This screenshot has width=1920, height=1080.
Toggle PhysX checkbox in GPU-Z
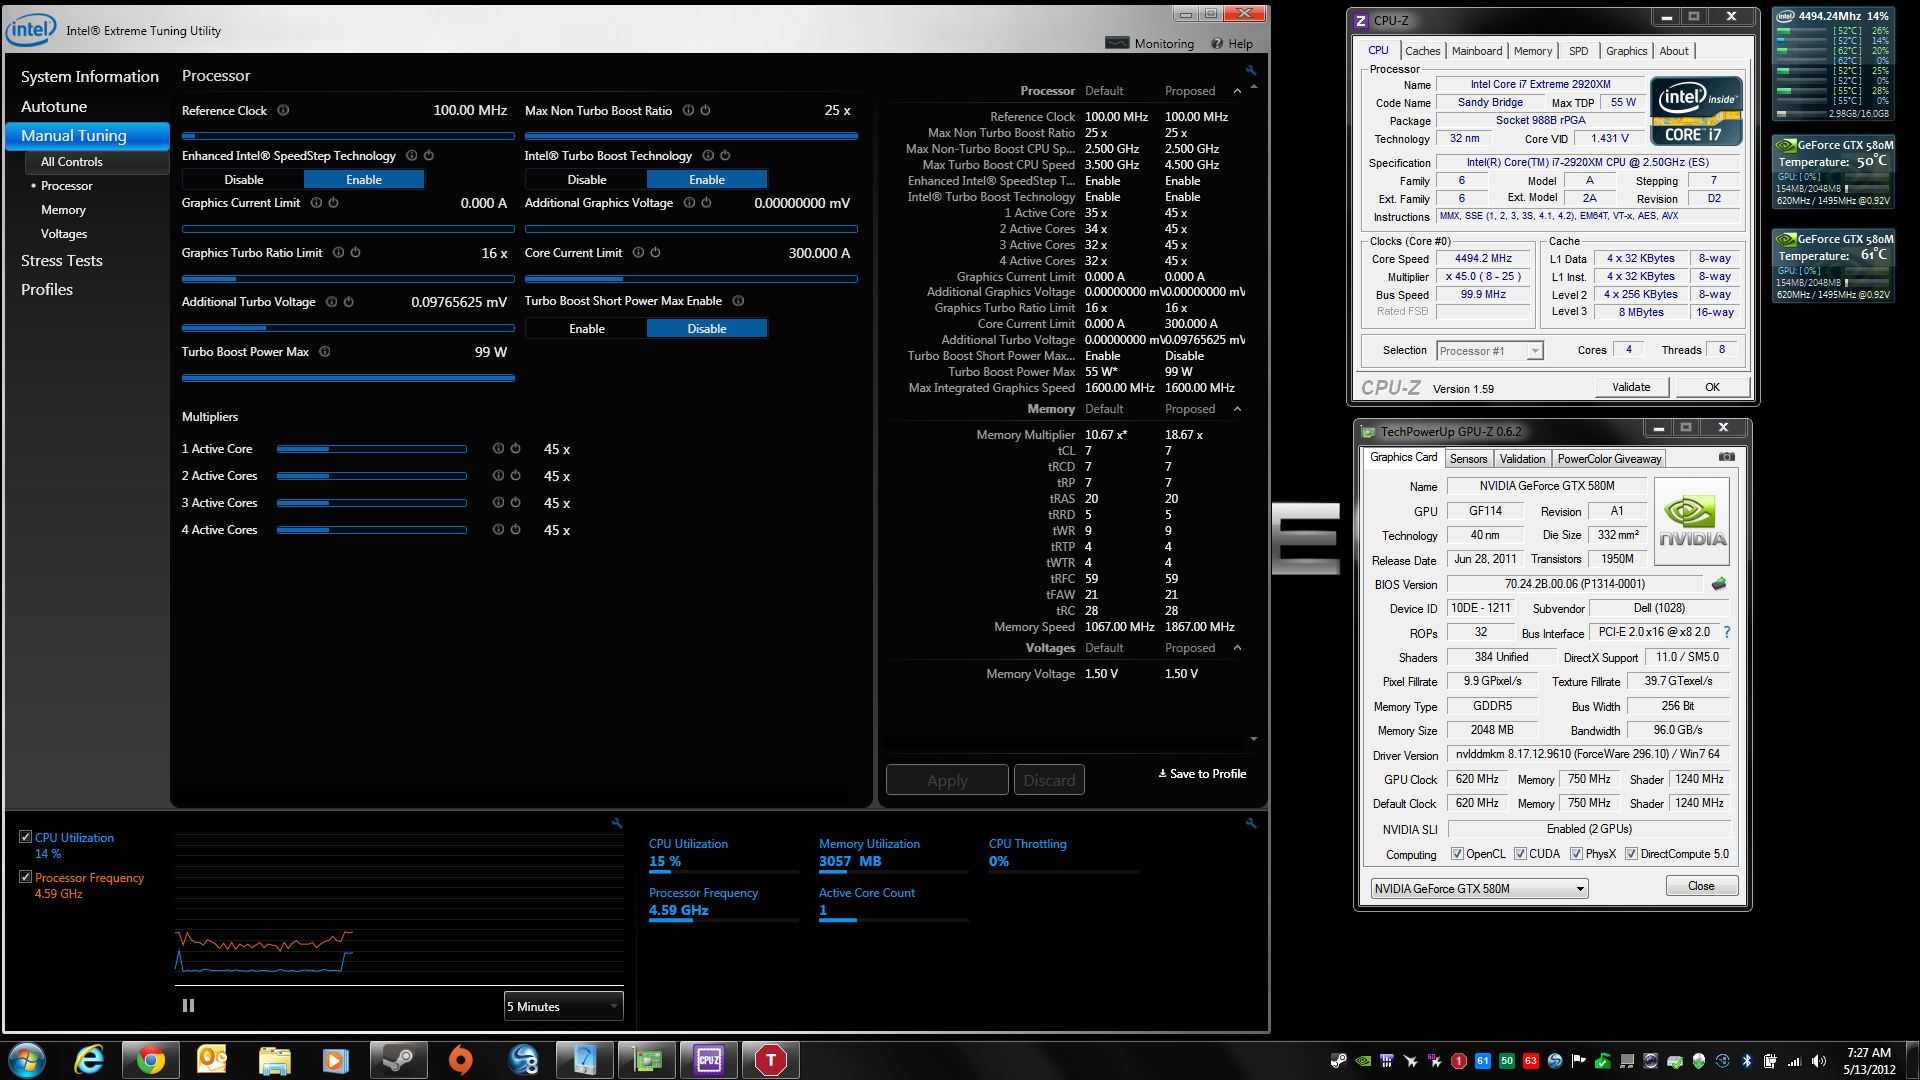tap(1576, 854)
